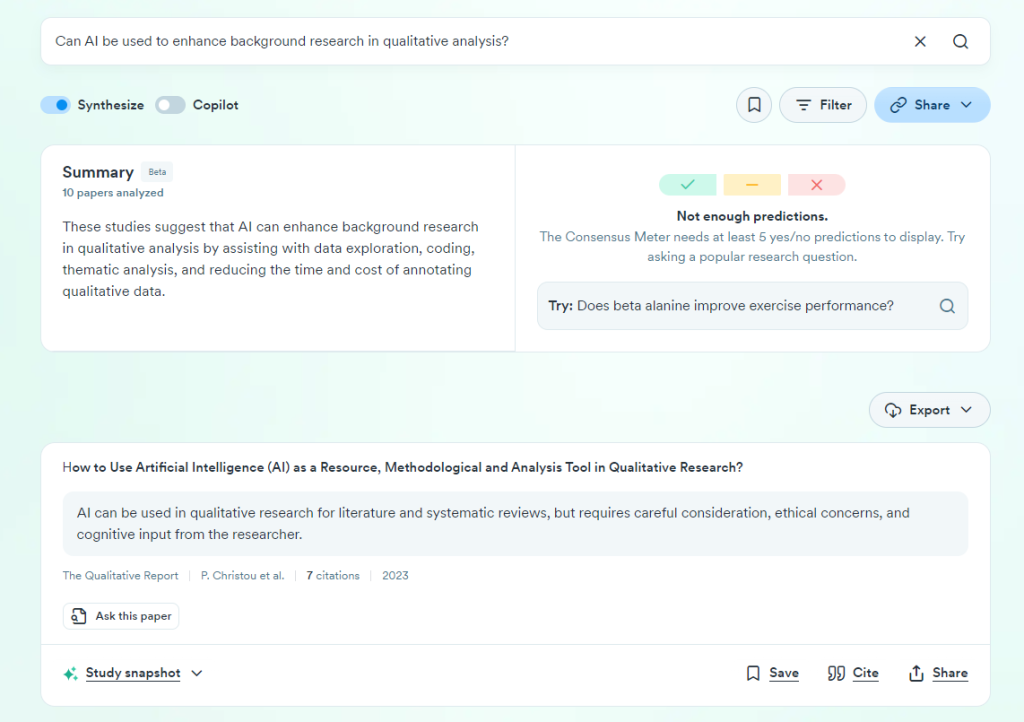Click the yellow dash on the Consensus Meter
The width and height of the screenshot is (1024, 722).
point(752,185)
